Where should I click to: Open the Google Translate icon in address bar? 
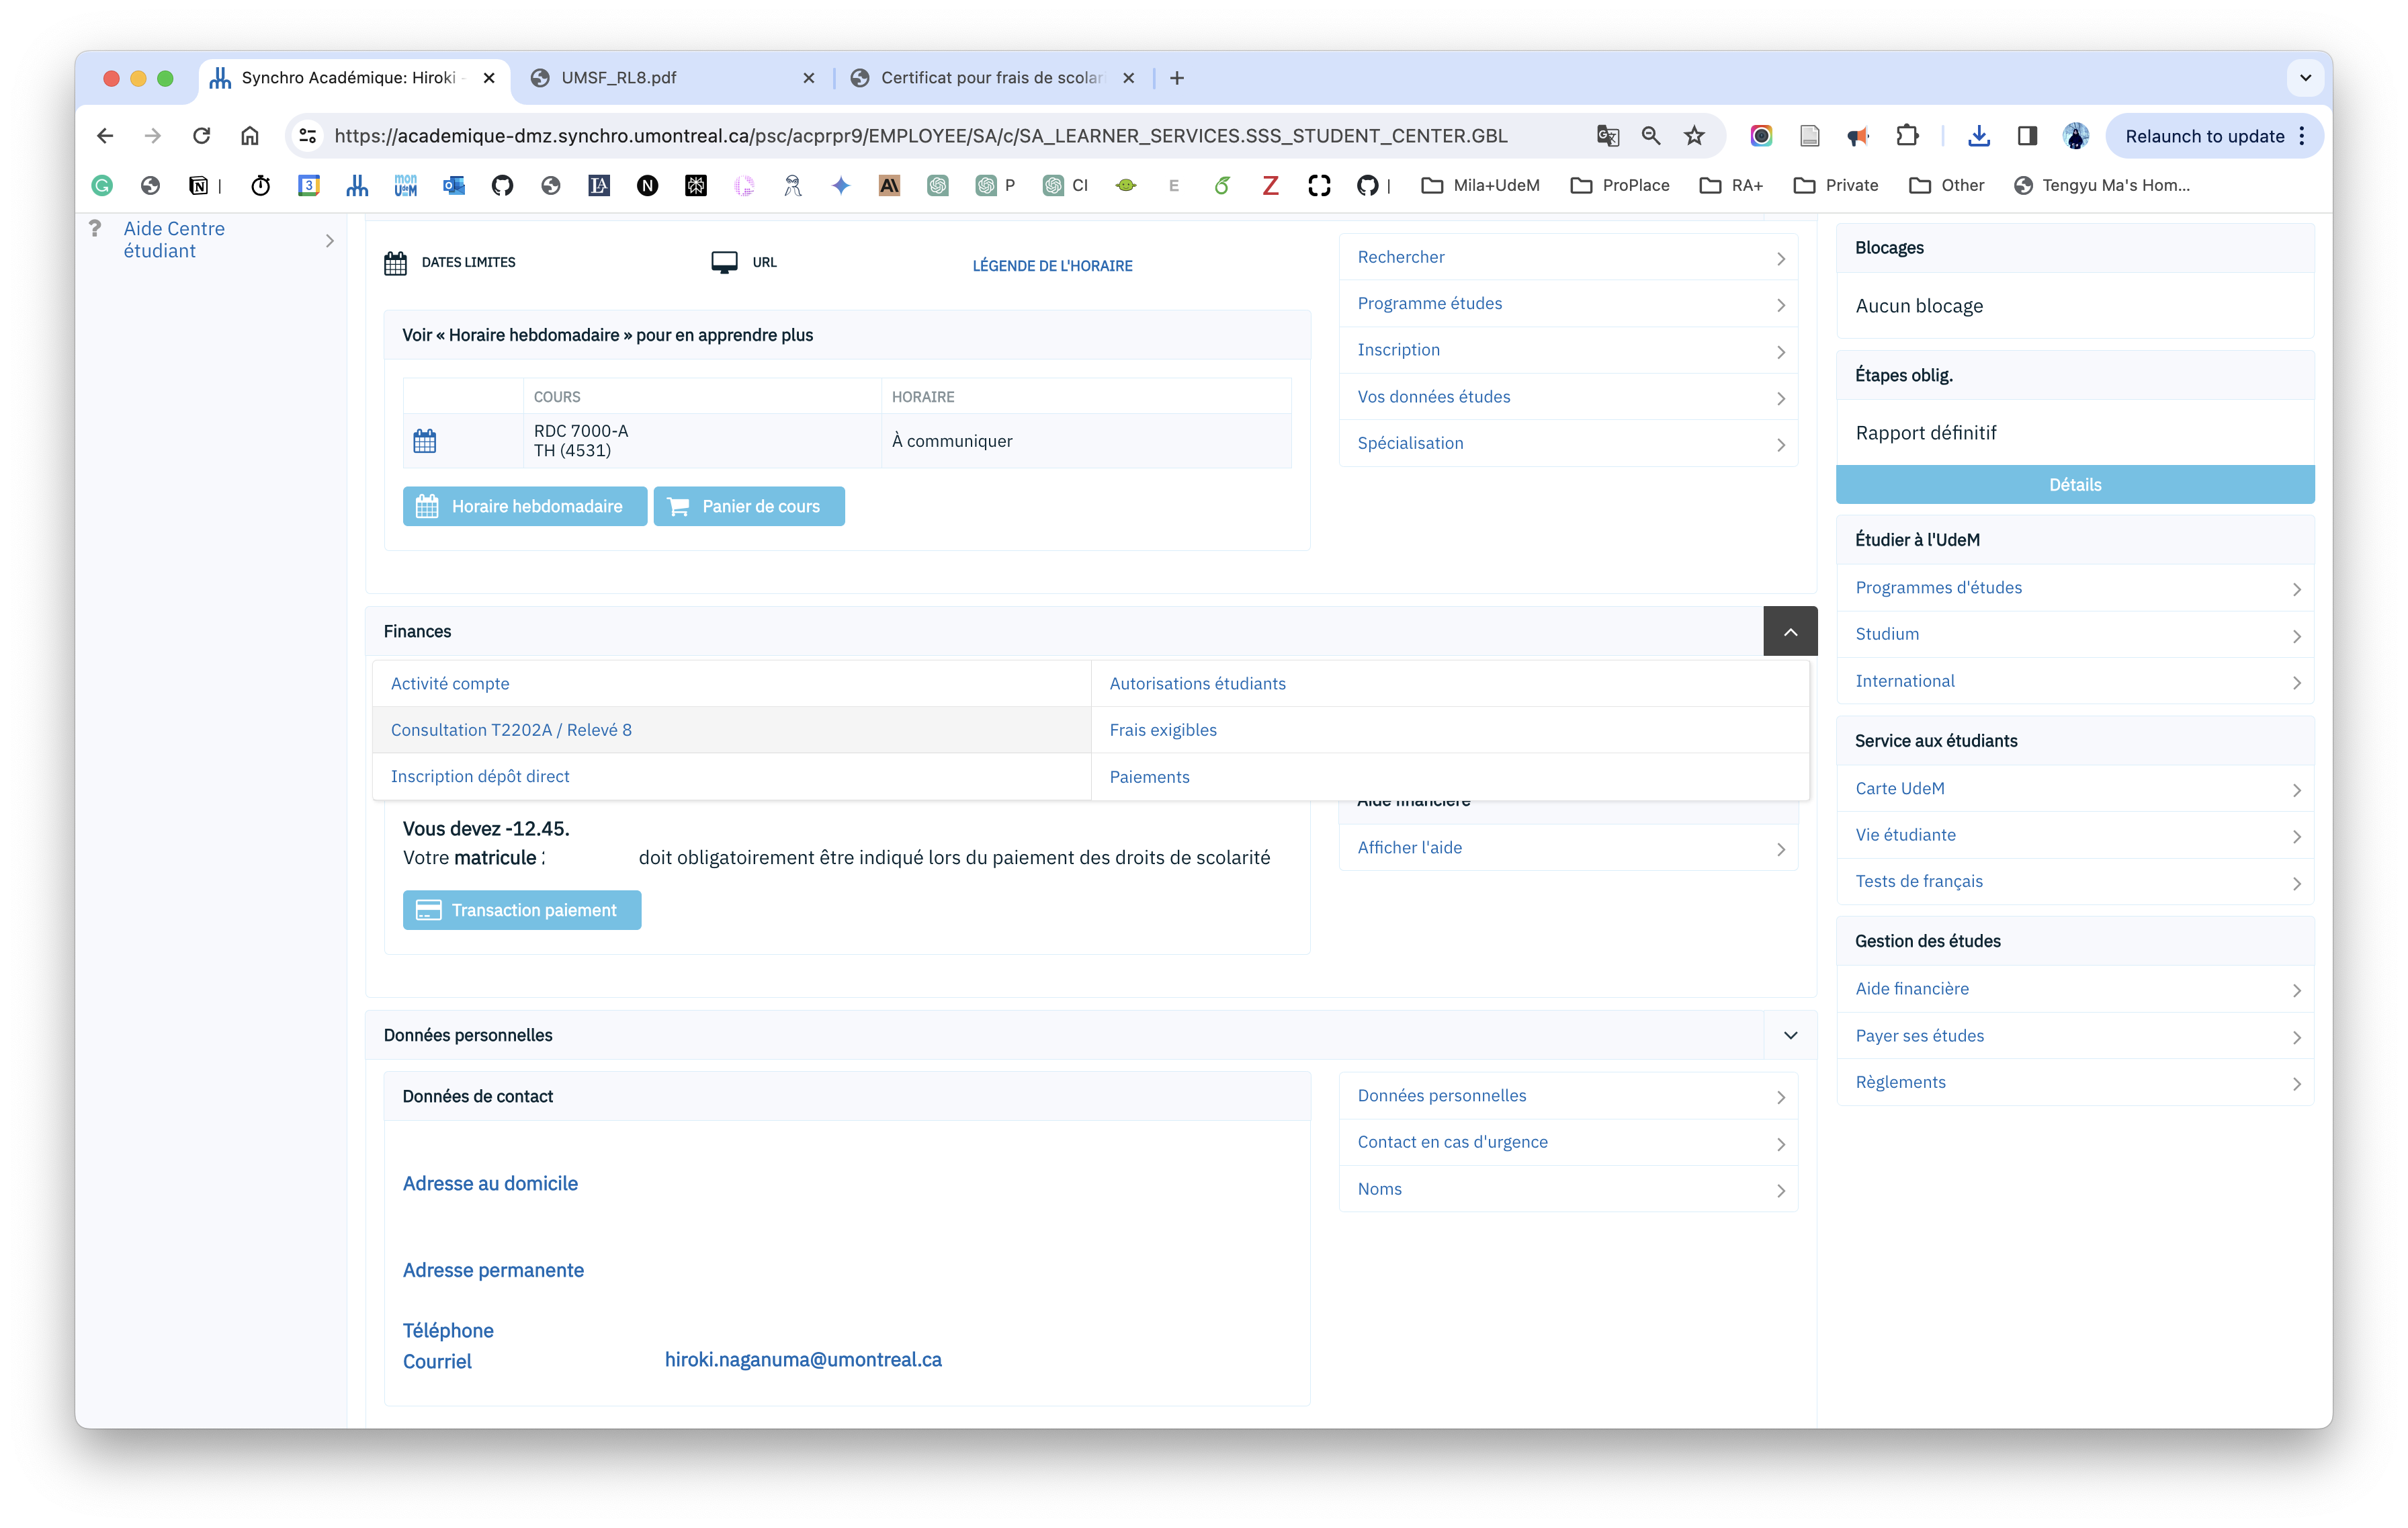coord(1607,136)
